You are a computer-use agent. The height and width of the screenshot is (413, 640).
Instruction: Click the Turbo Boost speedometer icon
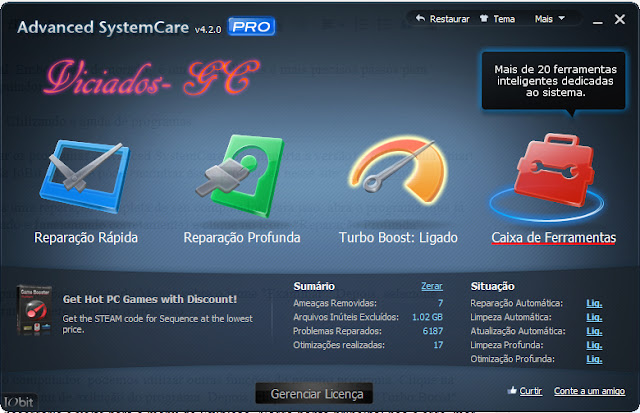[399, 170]
